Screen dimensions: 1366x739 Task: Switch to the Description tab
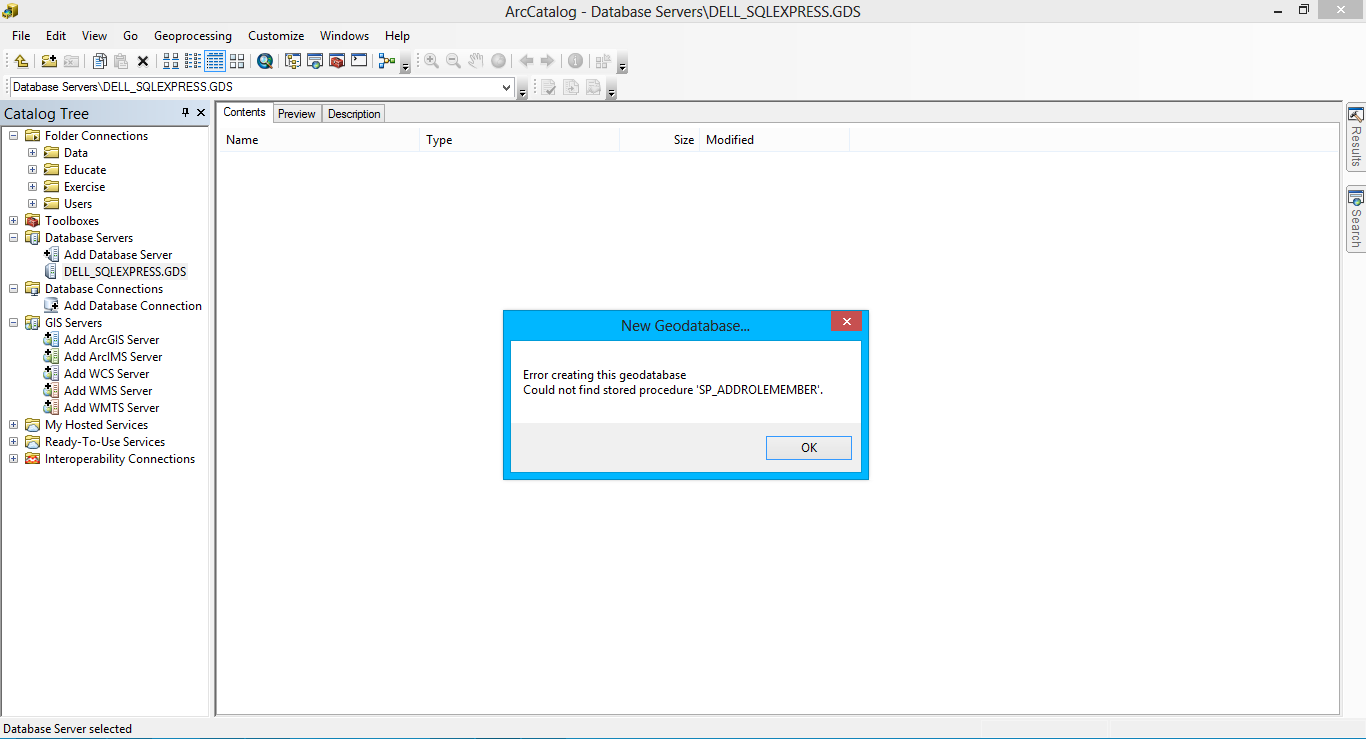click(354, 114)
